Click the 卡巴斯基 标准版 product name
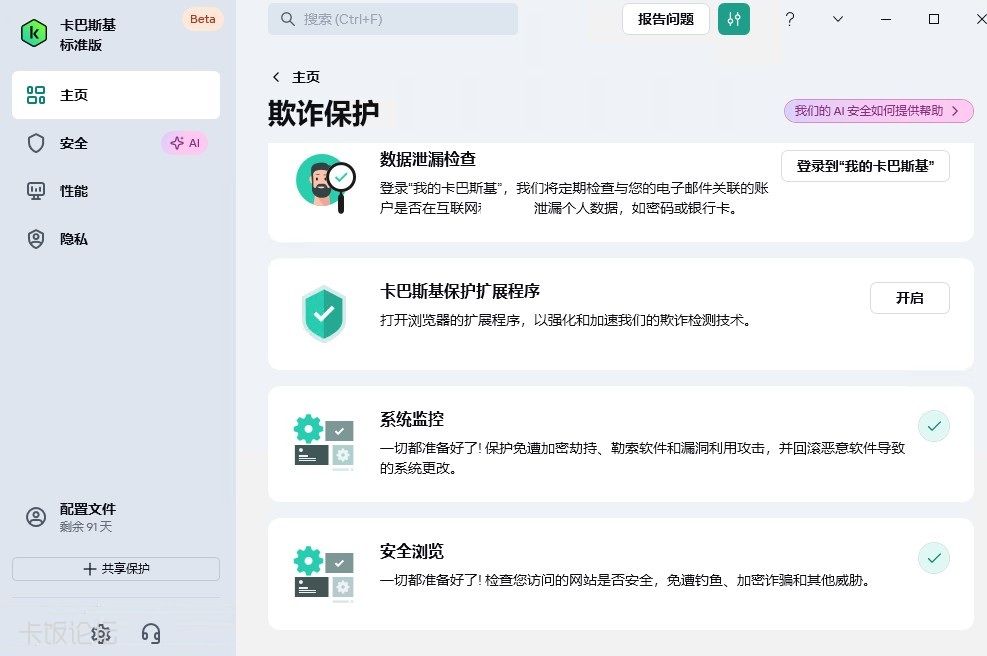This screenshot has width=987, height=656. (x=88, y=35)
